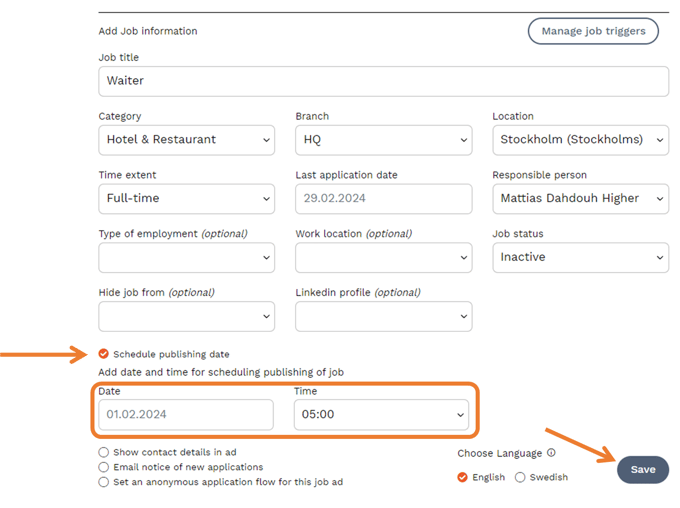Image resolution: width=680 pixels, height=508 pixels.
Task: Set an anonymous application flow option
Action: (x=104, y=482)
